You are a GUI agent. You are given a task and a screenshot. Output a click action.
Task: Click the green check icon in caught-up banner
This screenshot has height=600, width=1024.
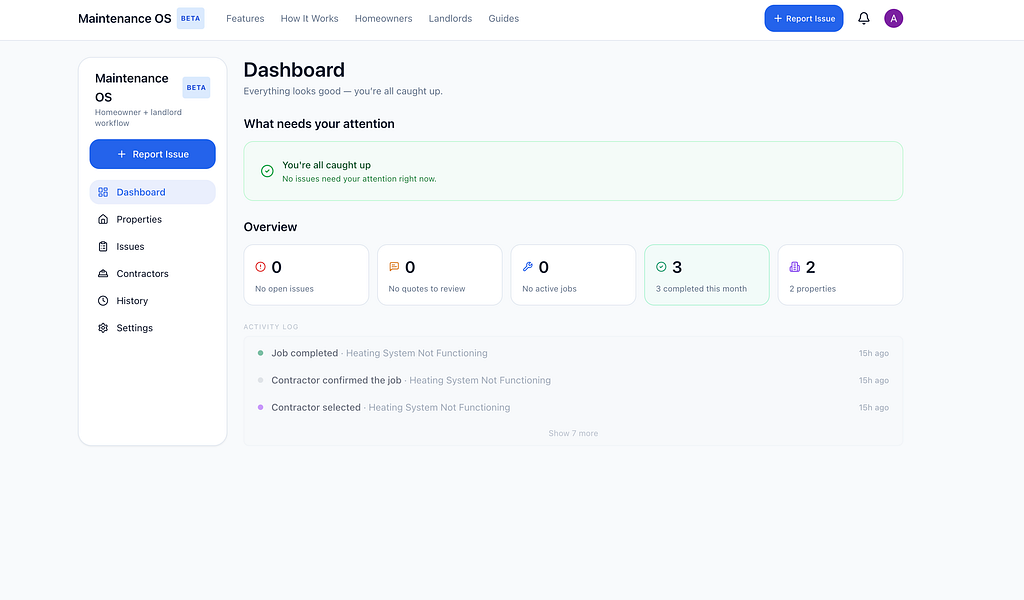267,171
